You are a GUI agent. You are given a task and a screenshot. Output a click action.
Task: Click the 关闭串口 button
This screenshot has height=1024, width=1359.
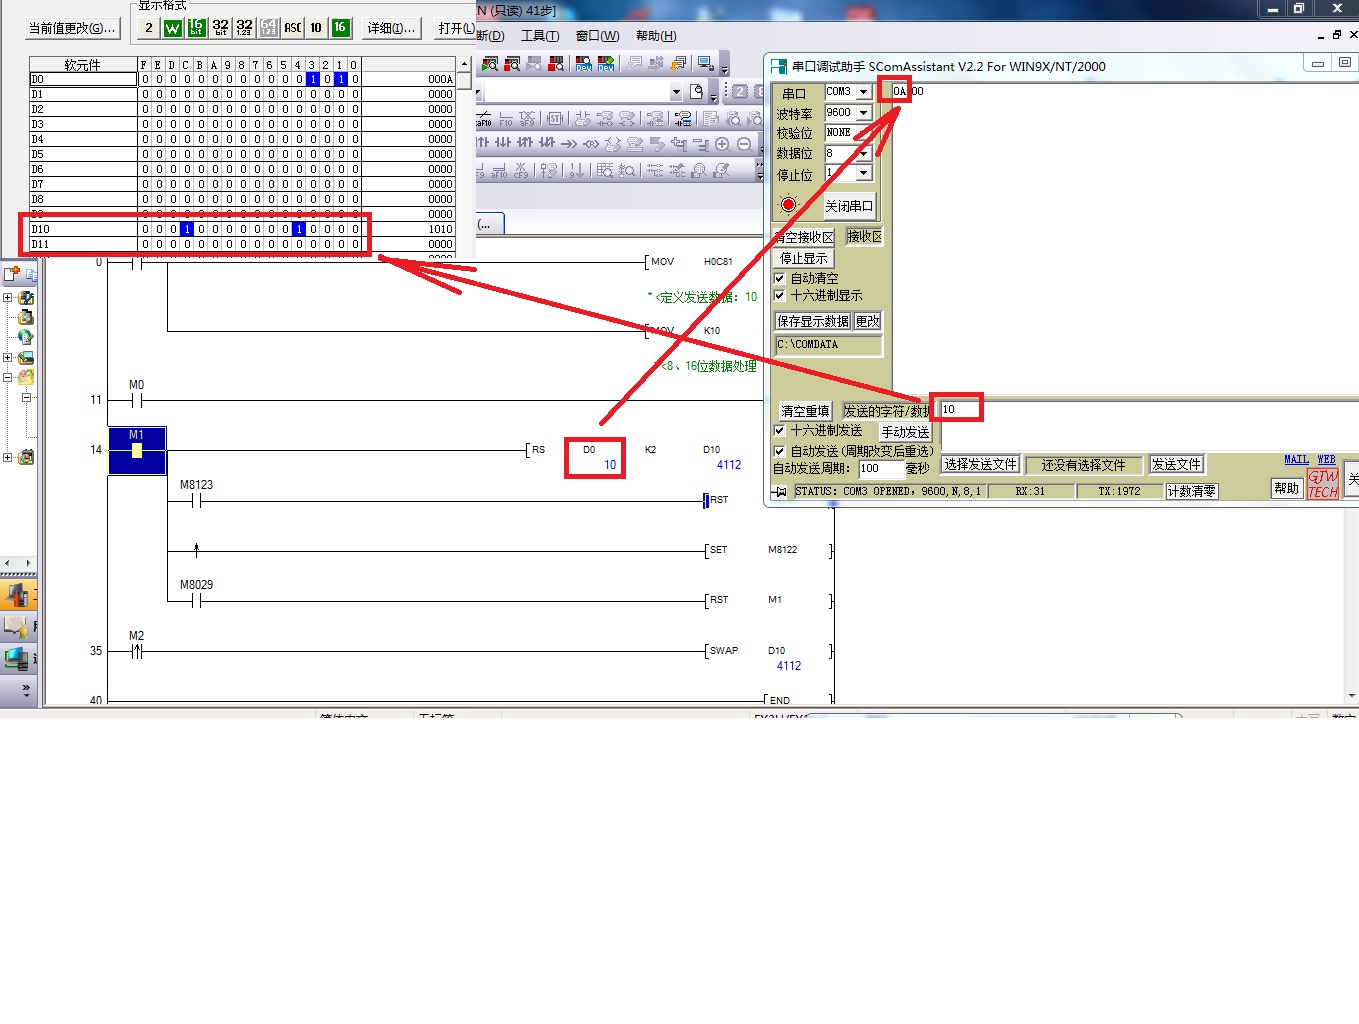pos(848,206)
